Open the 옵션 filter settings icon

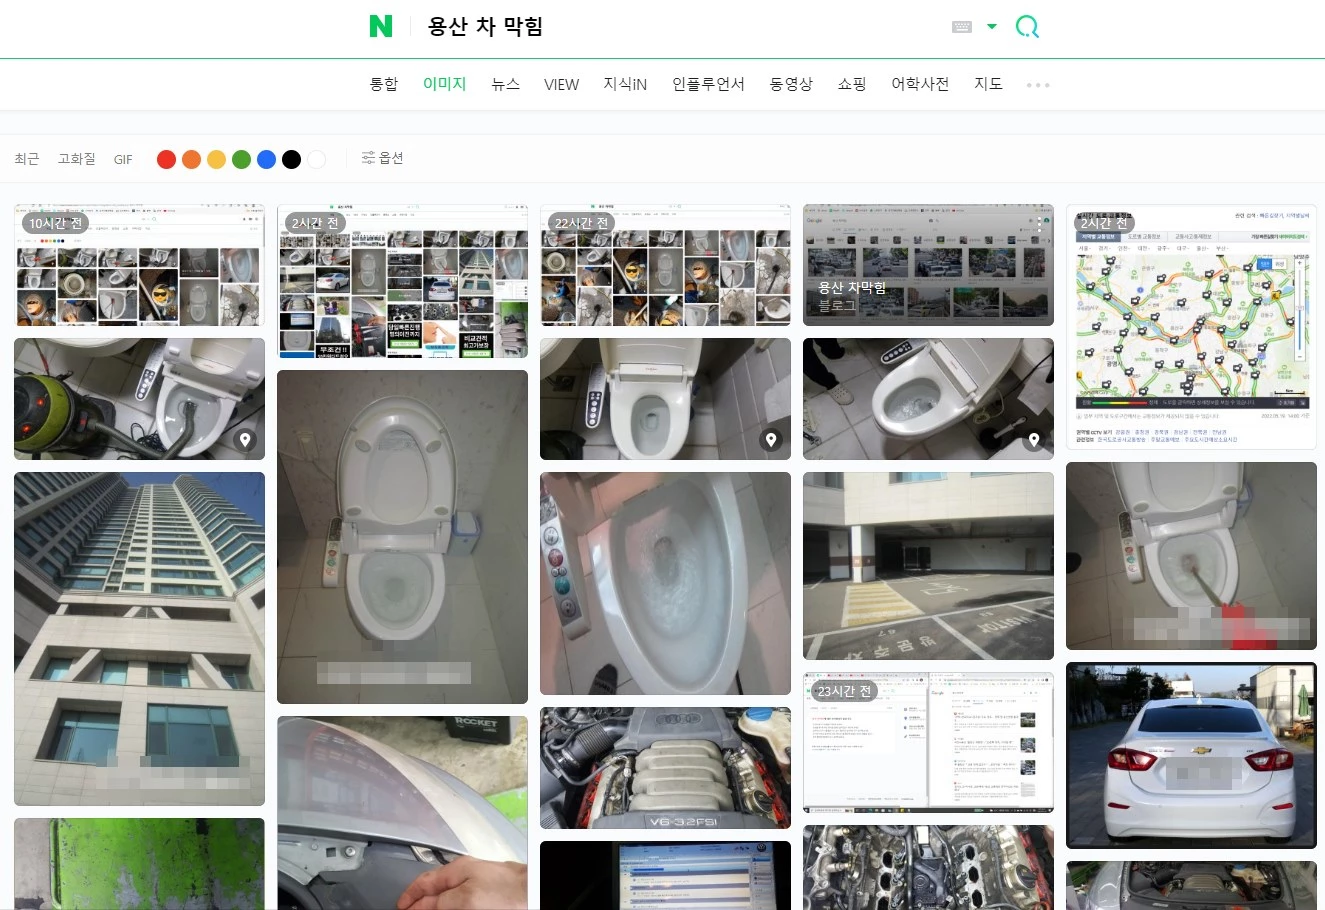tap(382, 158)
